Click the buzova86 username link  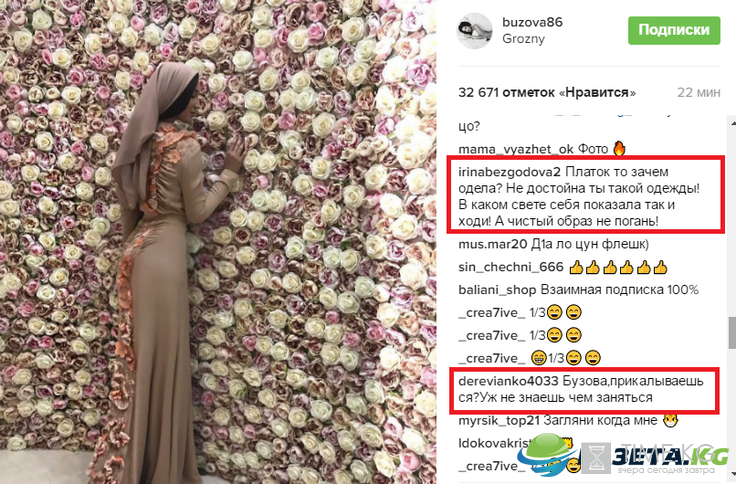(532, 22)
